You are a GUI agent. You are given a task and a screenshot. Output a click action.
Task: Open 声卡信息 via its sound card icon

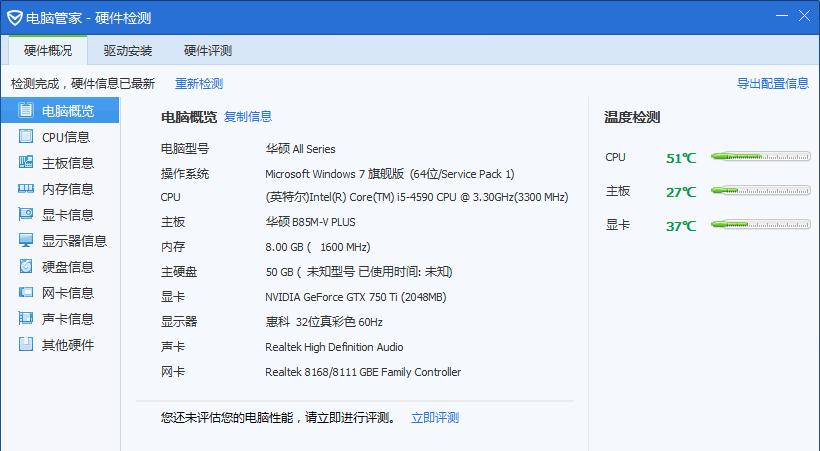26,318
